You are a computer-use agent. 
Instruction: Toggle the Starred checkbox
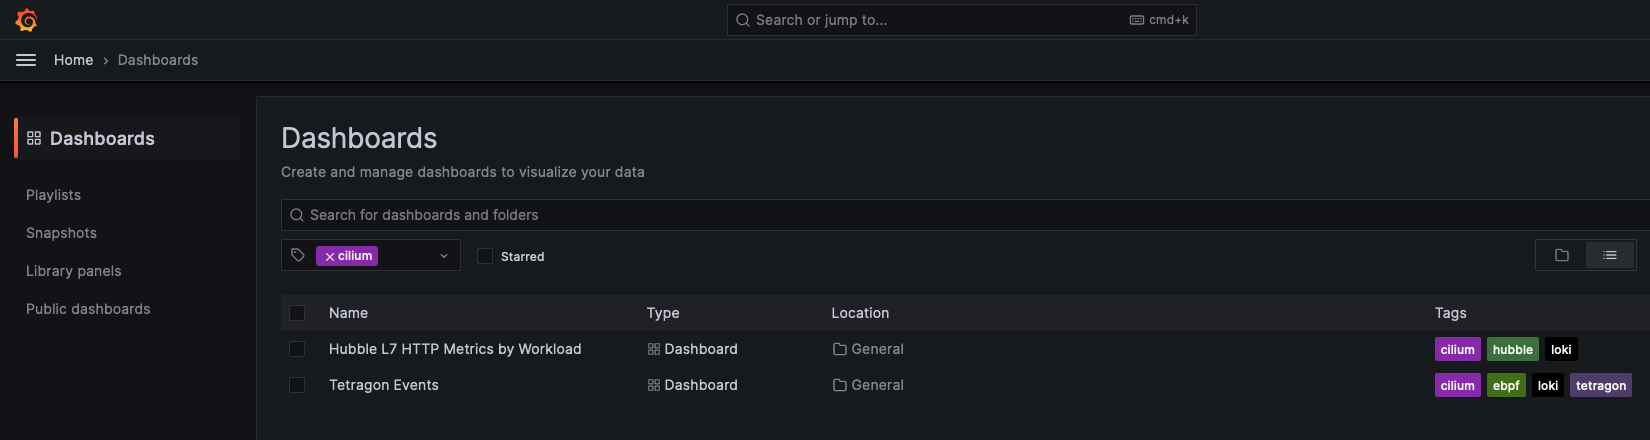point(485,257)
